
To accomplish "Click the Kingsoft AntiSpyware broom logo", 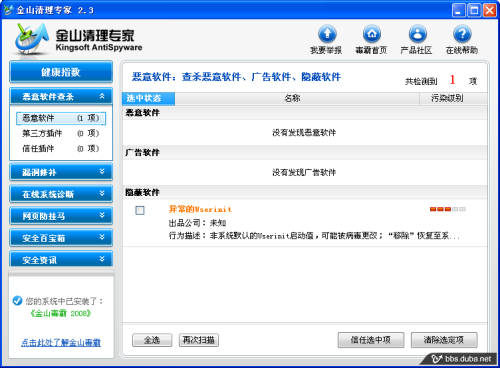I will click(x=31, y=39).
